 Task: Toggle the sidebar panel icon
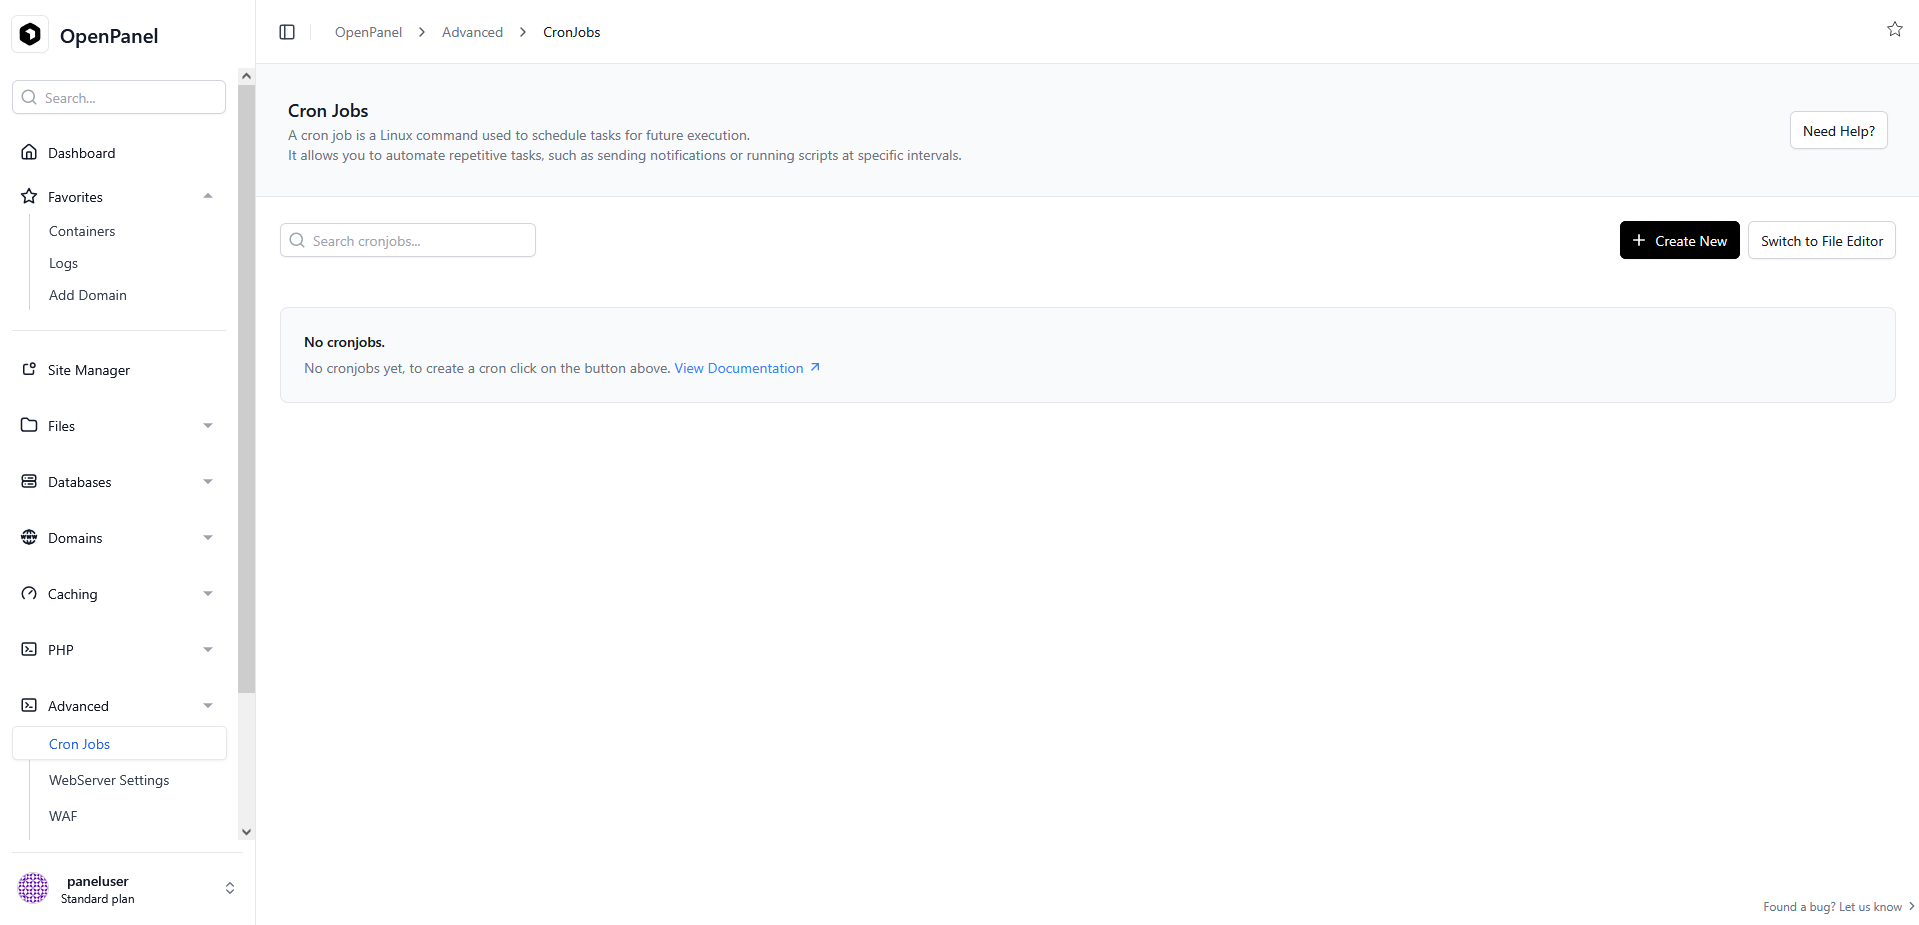click(x=287, y=32)
